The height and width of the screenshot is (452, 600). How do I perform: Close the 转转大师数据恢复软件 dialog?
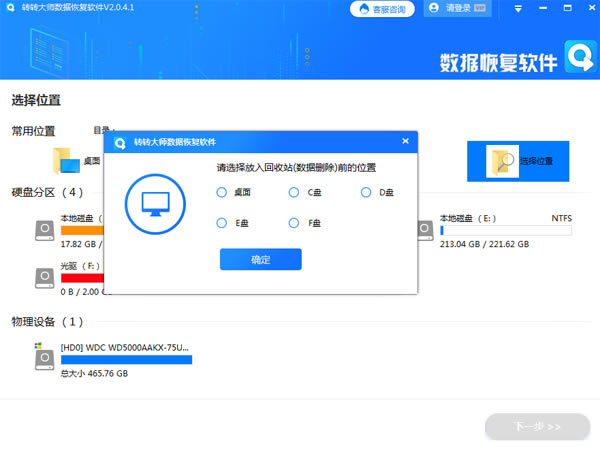tap(406, 141)
